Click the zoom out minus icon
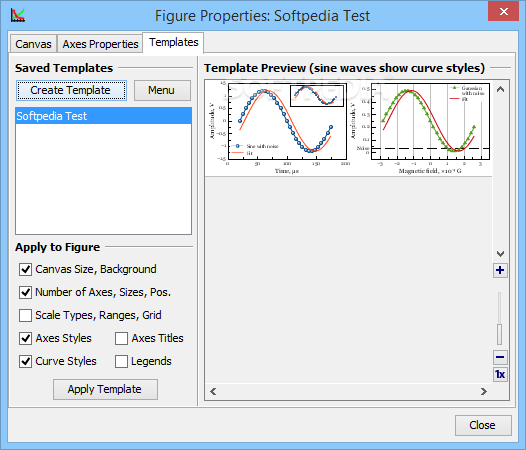 tap(500, 357)
